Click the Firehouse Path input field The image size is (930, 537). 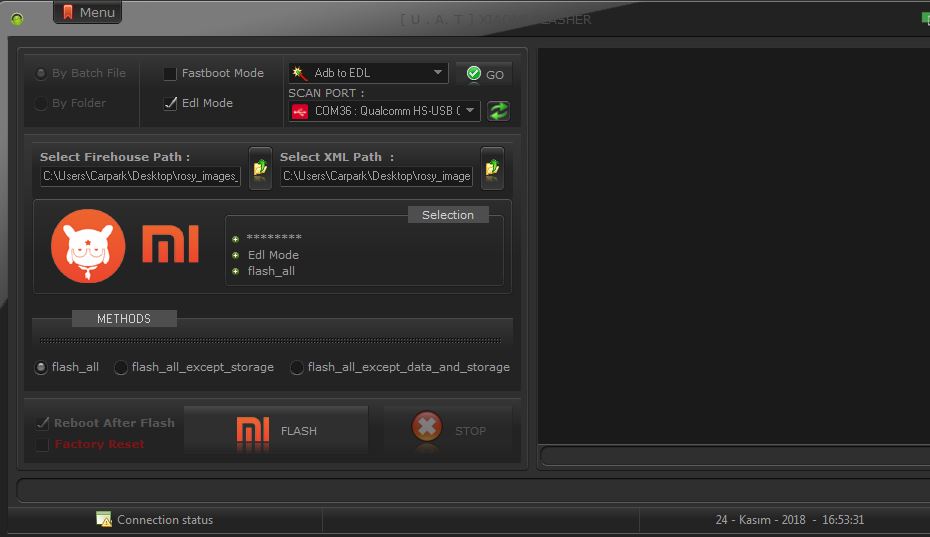[140, 176]
